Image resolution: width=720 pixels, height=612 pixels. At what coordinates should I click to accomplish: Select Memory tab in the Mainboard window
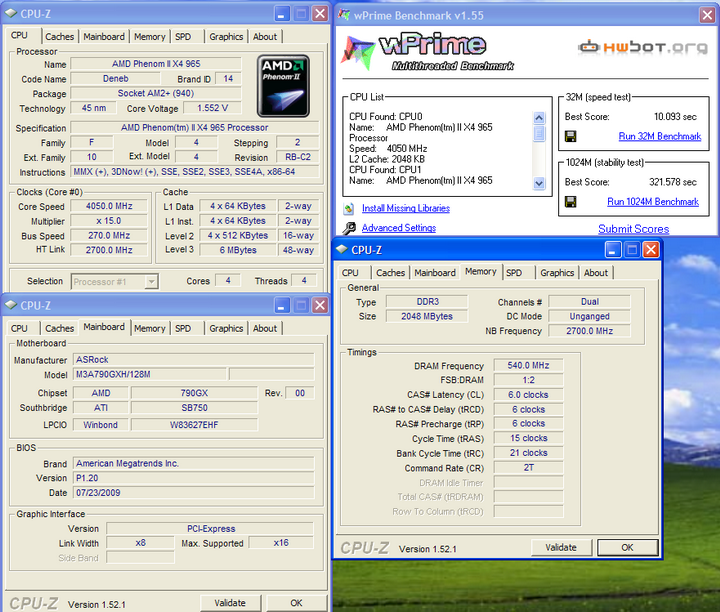click(x=149, y=329)
